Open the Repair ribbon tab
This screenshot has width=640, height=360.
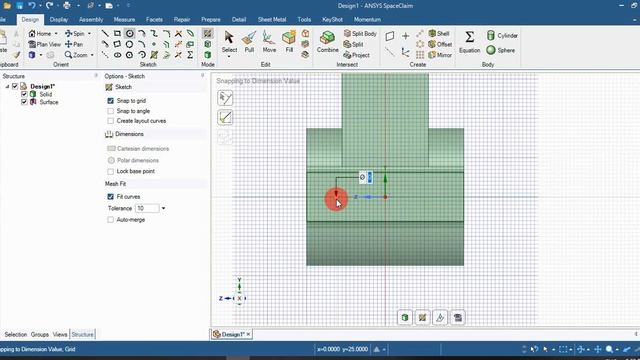(182, 20)
